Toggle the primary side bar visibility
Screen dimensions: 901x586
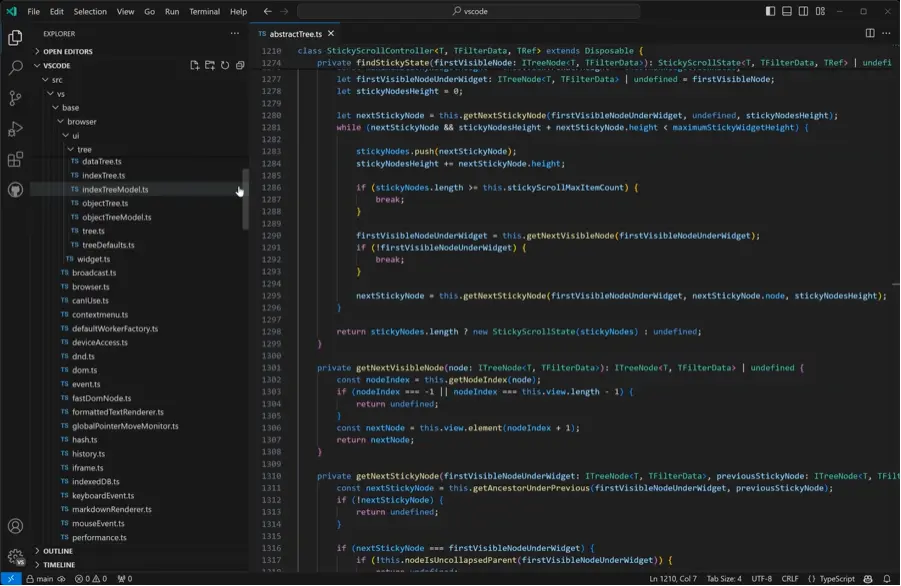click(770, 11)
